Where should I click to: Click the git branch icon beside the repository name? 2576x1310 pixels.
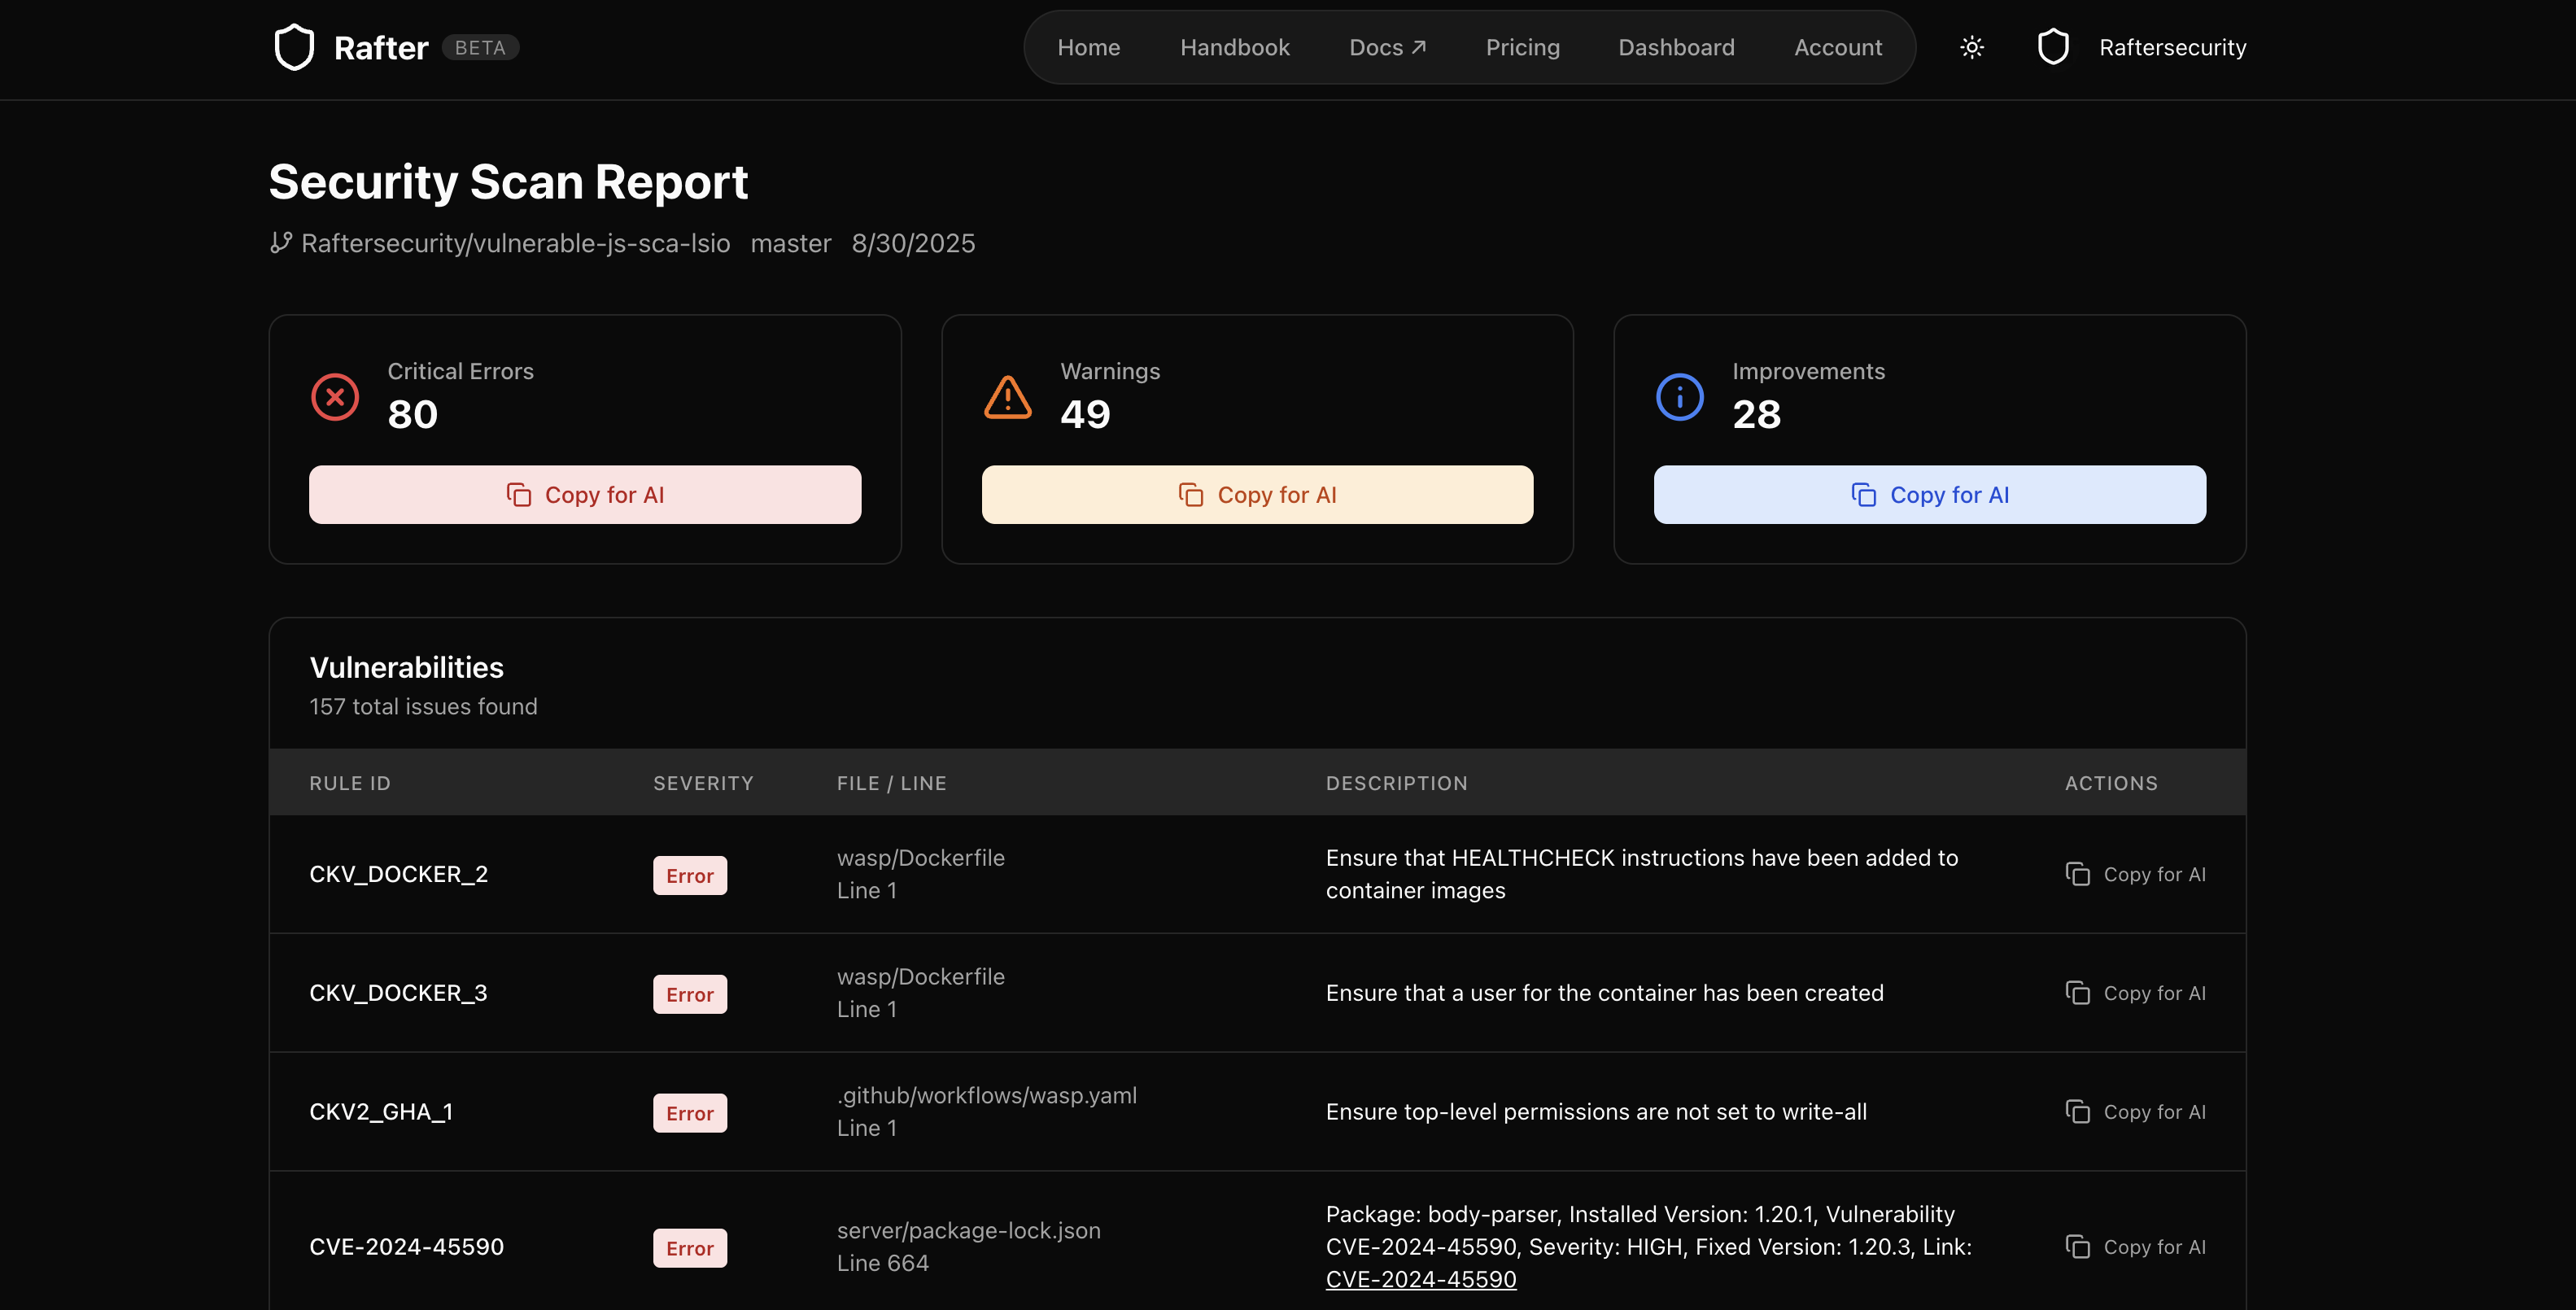[281, 243]
